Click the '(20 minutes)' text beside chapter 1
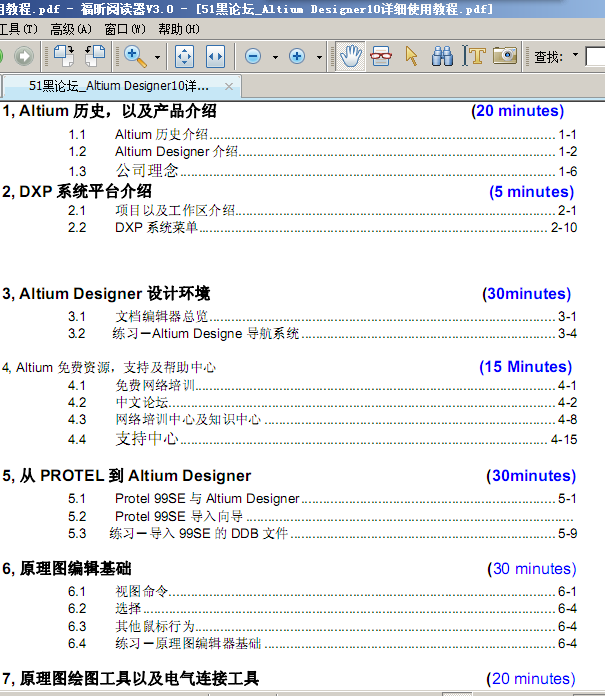 point(518,111)
